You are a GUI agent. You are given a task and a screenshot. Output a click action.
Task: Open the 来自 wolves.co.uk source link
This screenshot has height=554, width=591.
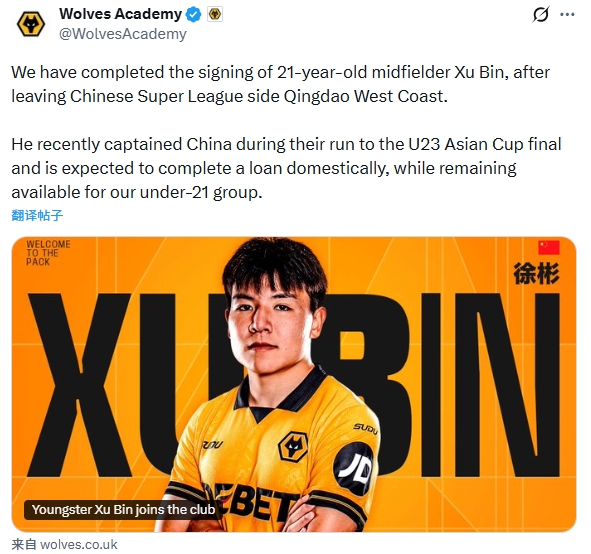(64, 545)
